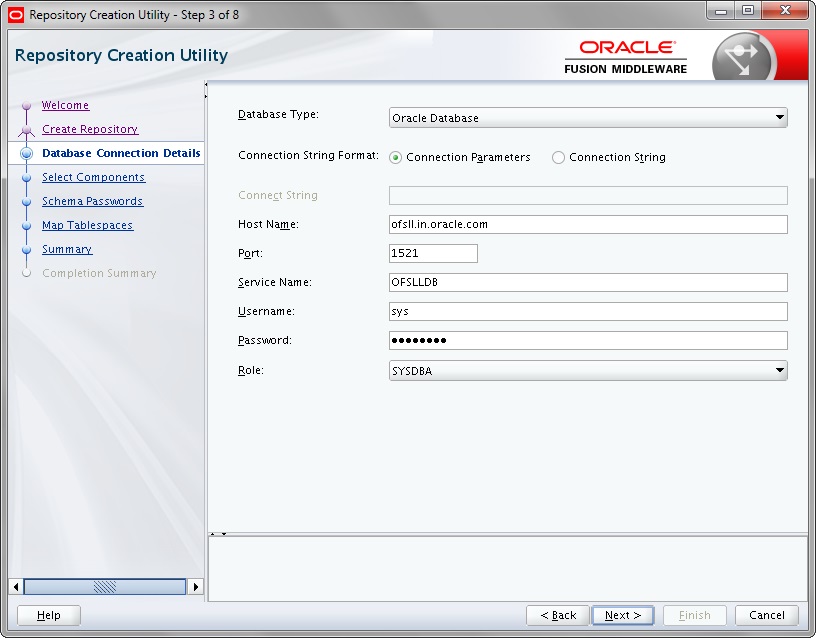
Task: Open the Database Type dropdown
Action: [x=588, y=118]
